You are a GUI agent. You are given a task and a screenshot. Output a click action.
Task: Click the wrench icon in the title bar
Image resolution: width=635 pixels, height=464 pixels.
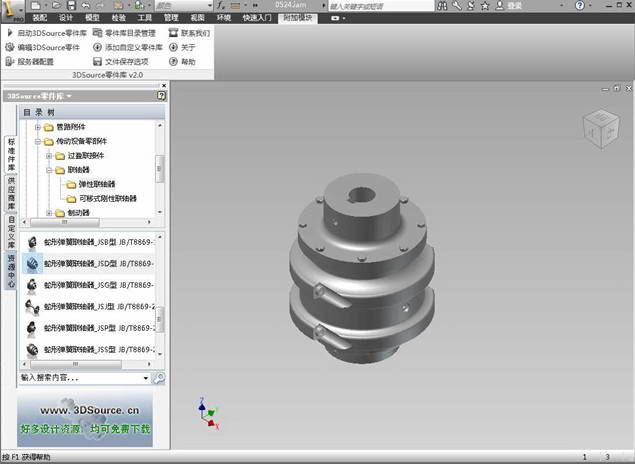click(457, 5)
